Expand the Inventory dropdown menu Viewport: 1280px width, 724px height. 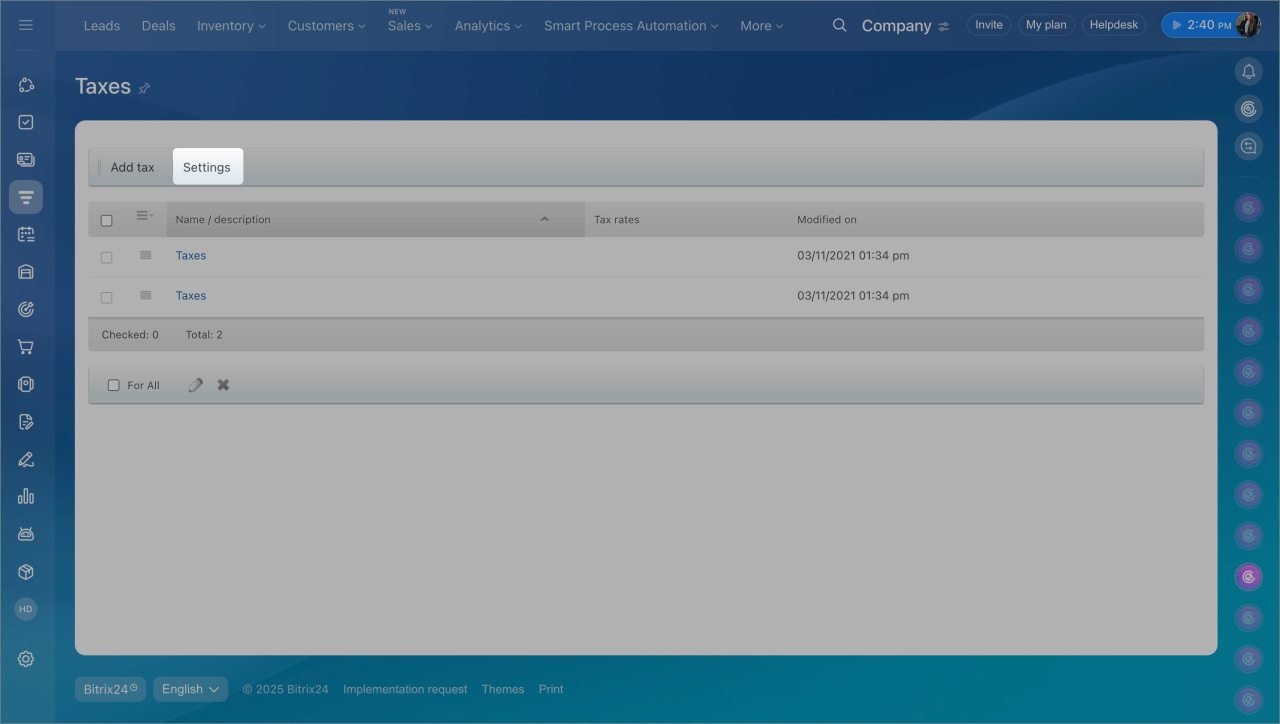coord(231,26)
